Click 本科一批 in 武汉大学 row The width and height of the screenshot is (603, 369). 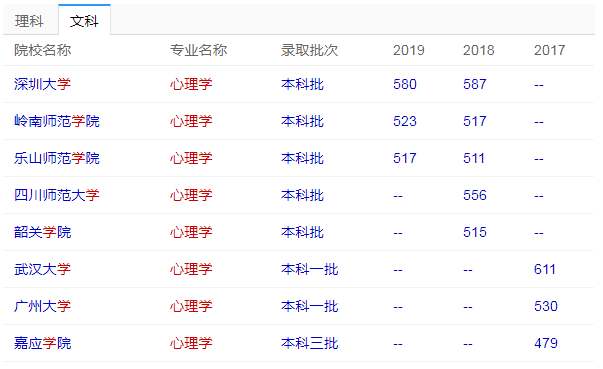pyautogui.click(x=310, y=269)
